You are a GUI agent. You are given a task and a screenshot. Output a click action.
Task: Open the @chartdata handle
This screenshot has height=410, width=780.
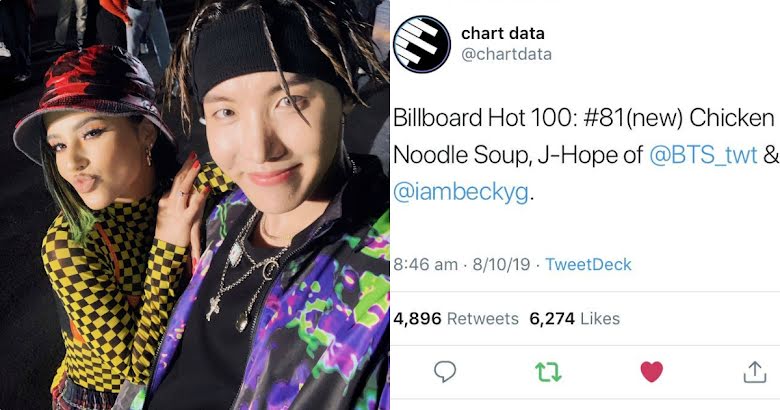[x=506, y=54]
